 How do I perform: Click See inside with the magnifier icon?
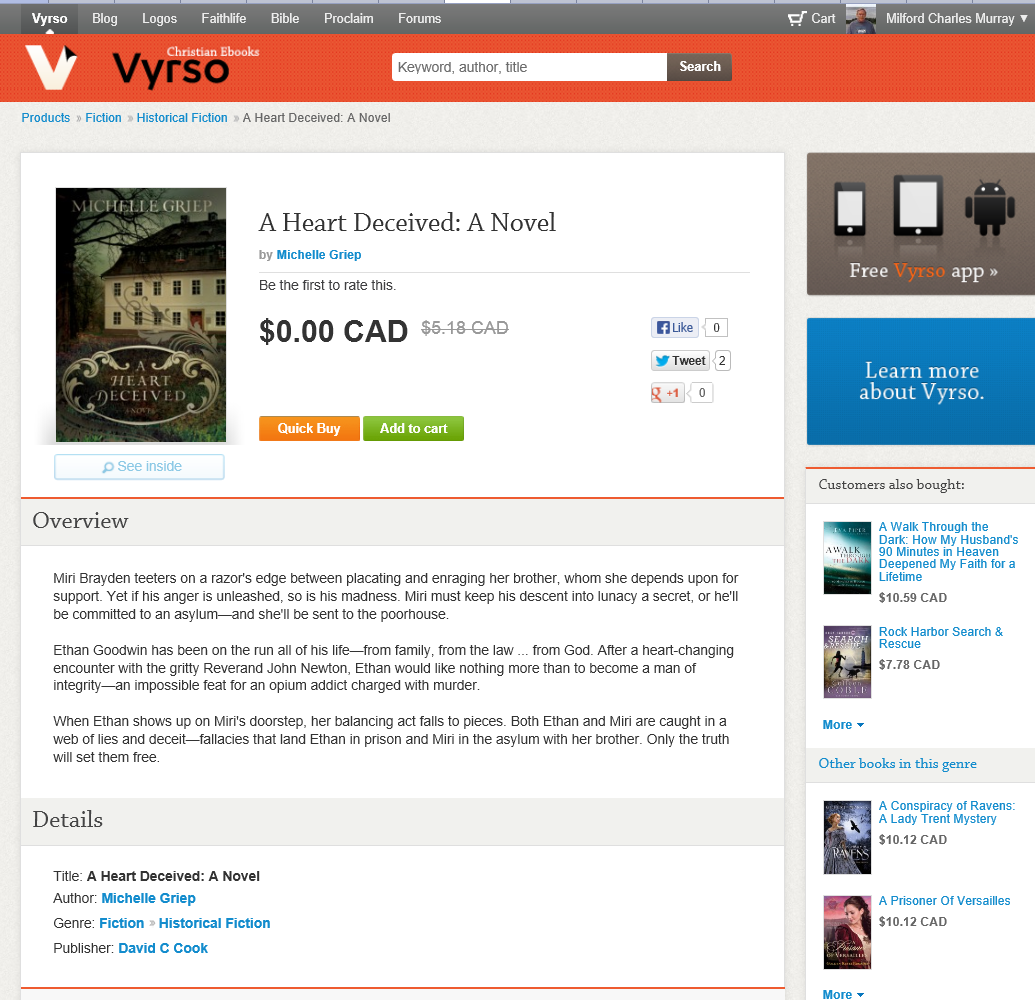click(139, 467)
